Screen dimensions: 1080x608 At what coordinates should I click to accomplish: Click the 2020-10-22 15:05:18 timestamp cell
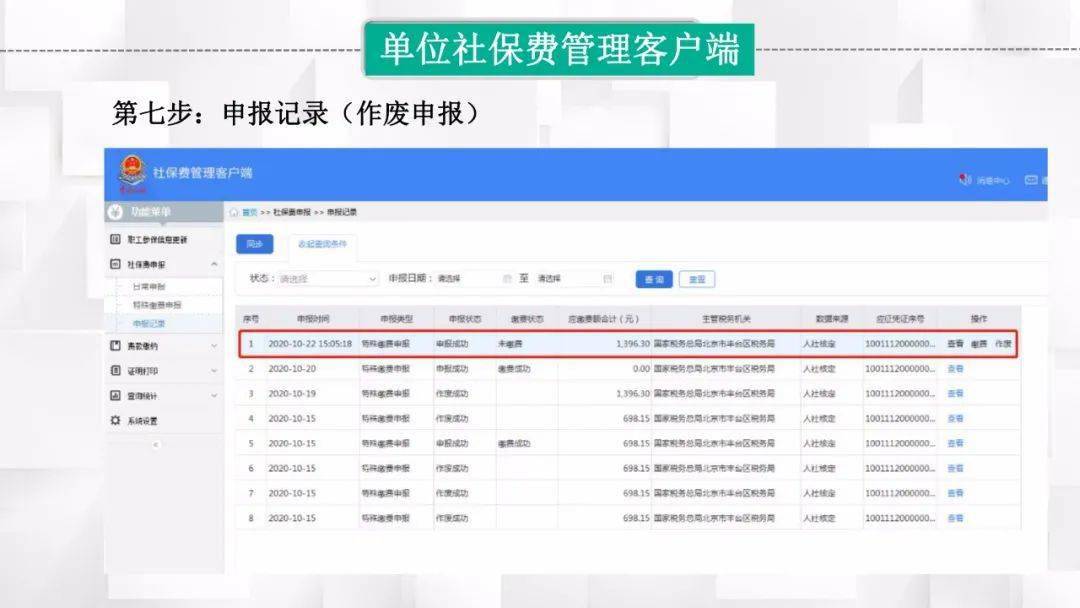tap(310, 344)
